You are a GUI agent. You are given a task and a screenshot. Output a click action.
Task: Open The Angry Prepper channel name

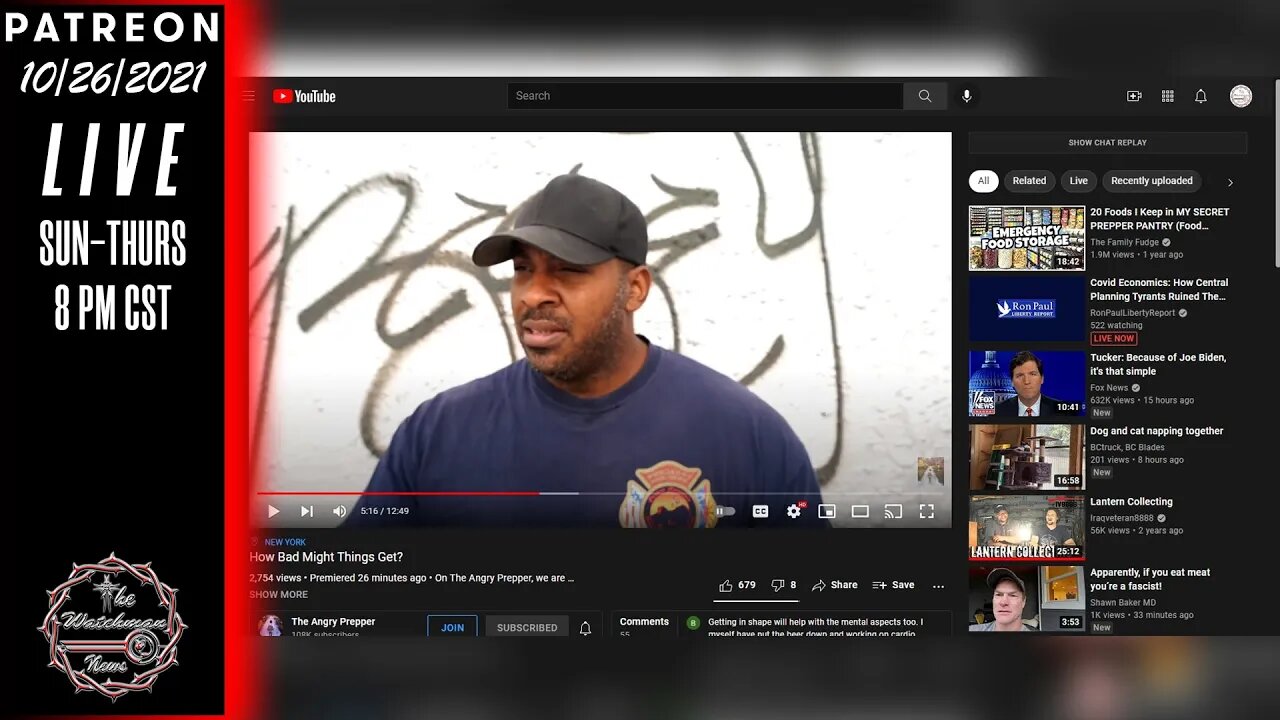pyautogui.click(x=333, y=622)
